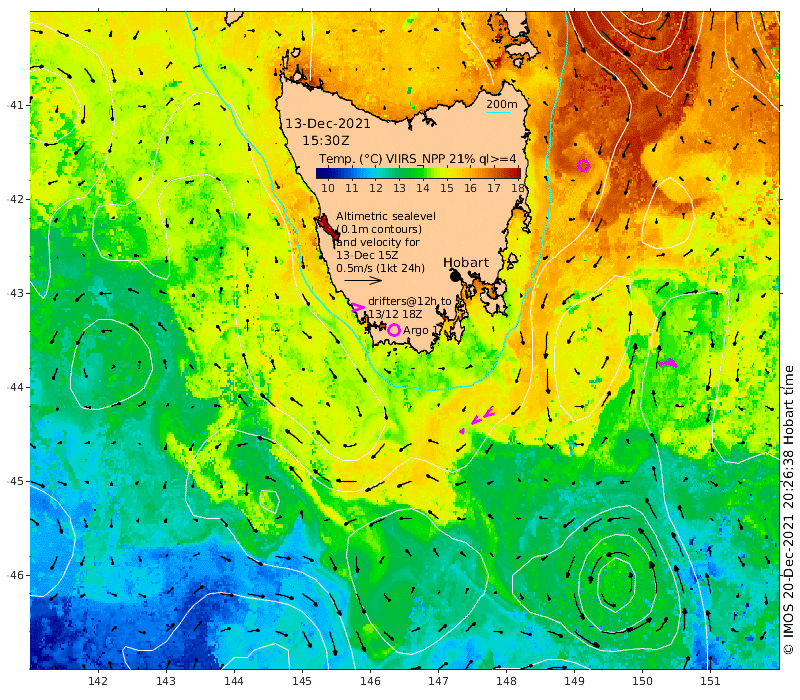Viewport: 800px width, 700px height.
Task: Click the magenta drifter legend marker near 'drifters@12h'
Action: (x=358, y=308)
